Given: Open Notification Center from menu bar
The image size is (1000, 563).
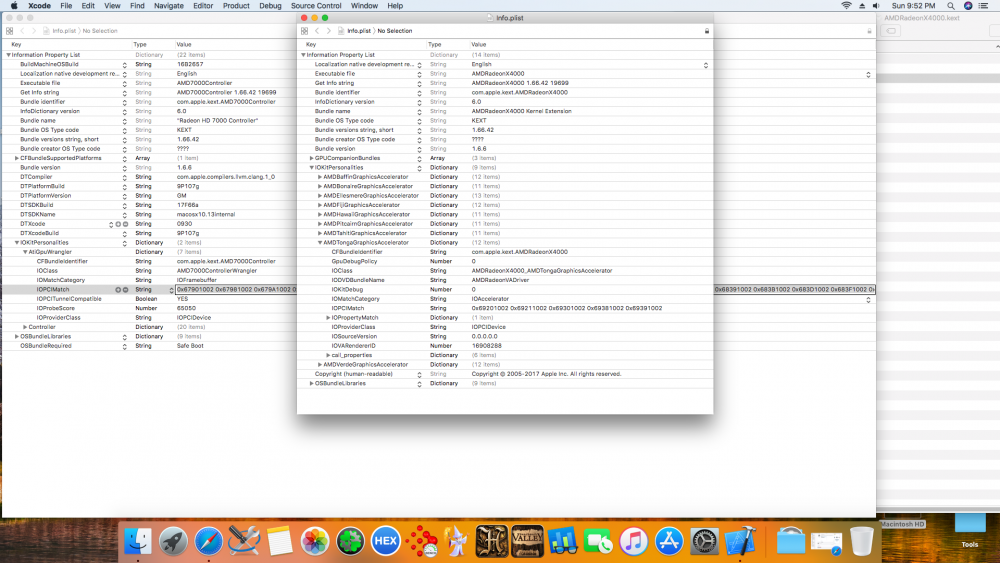Looking at the screenshot, I should pos(983,6).
